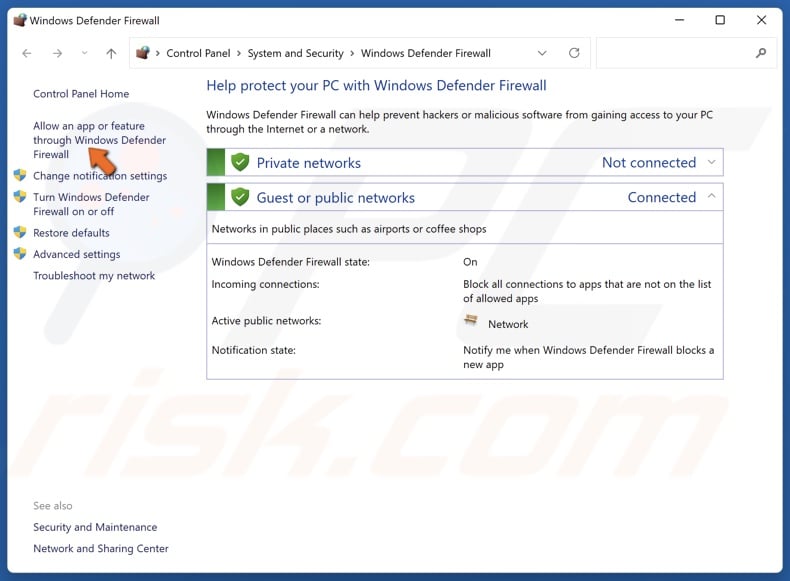This screenshot has width=790, height=581.
Task: Click shield icon beside Change notification settings
Action: click(x=20, y=175)
